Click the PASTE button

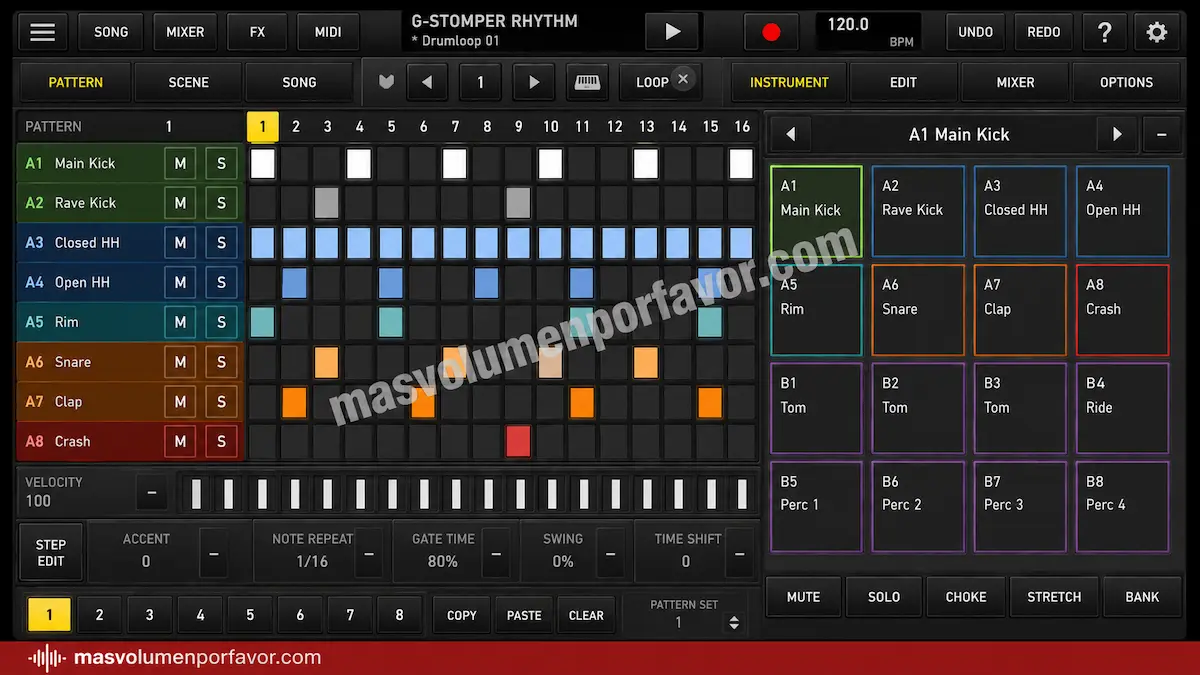click(x=524, y=615)
